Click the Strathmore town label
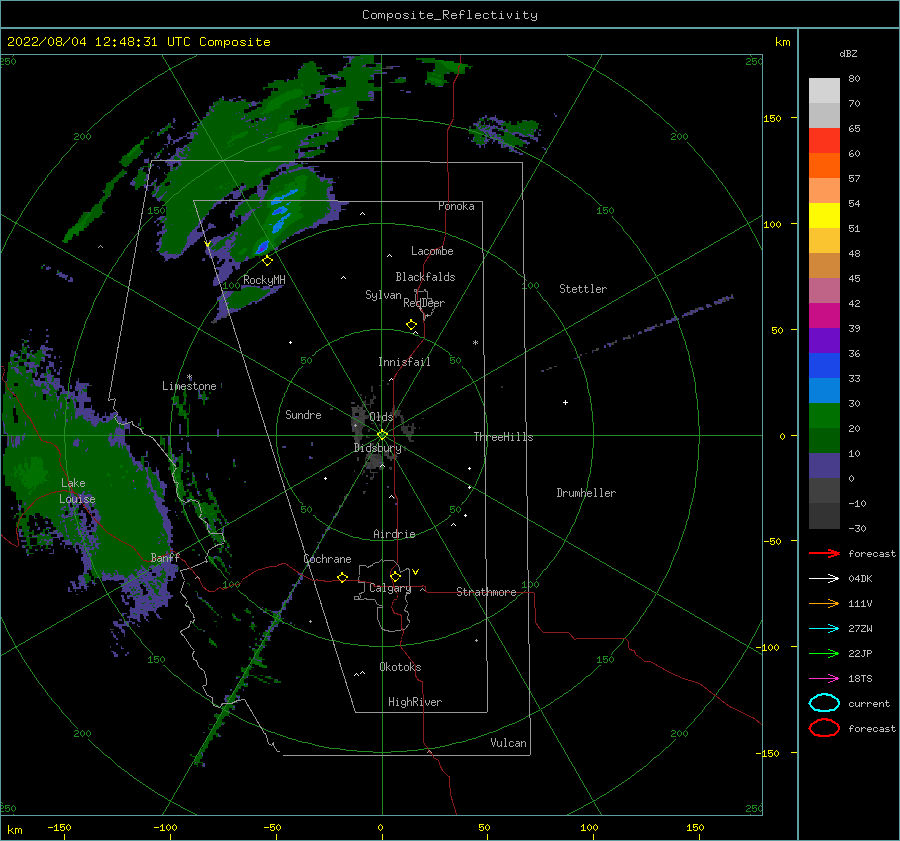Image resolution: width=900 pixels, height=841 pixels. (x=486, y=592)
